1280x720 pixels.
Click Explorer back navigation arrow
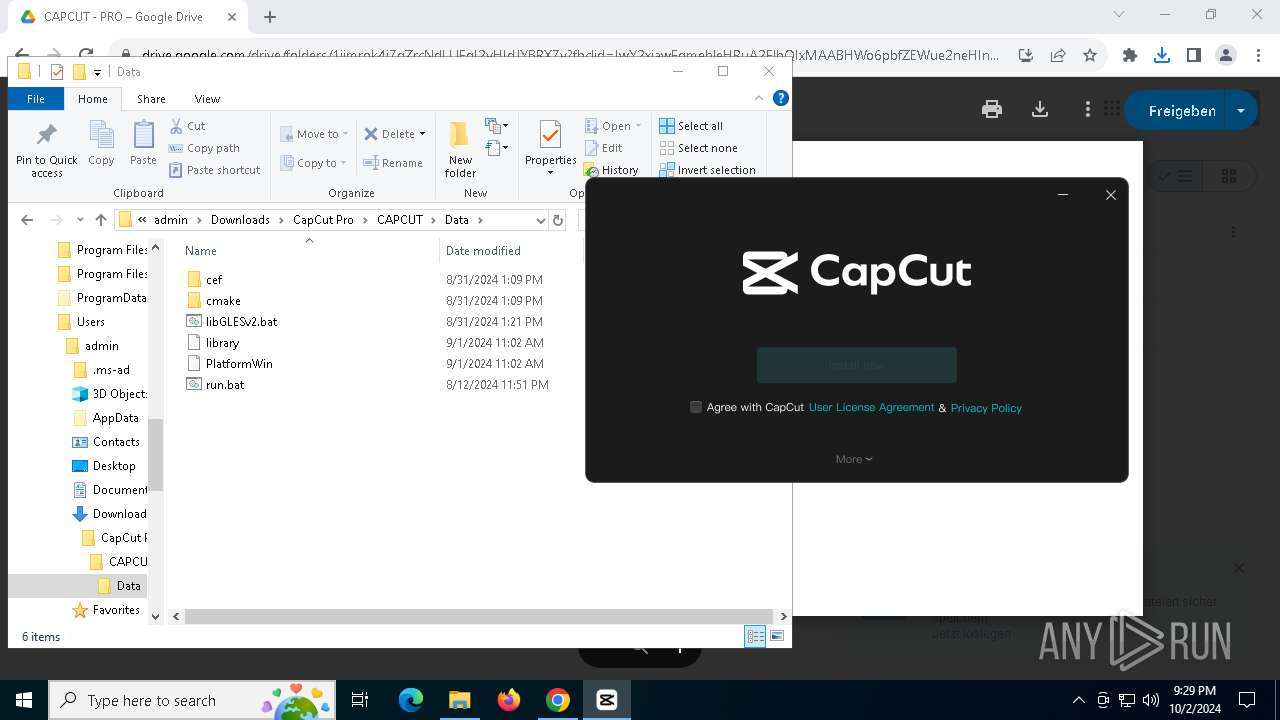(x=27, y=220)
